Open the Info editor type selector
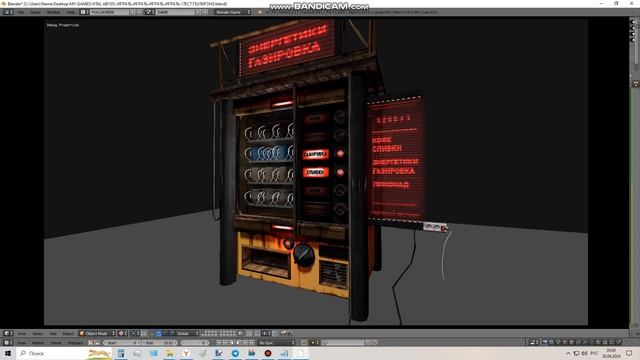This screenshot has height=360, width=640. (x=8, y=12)
